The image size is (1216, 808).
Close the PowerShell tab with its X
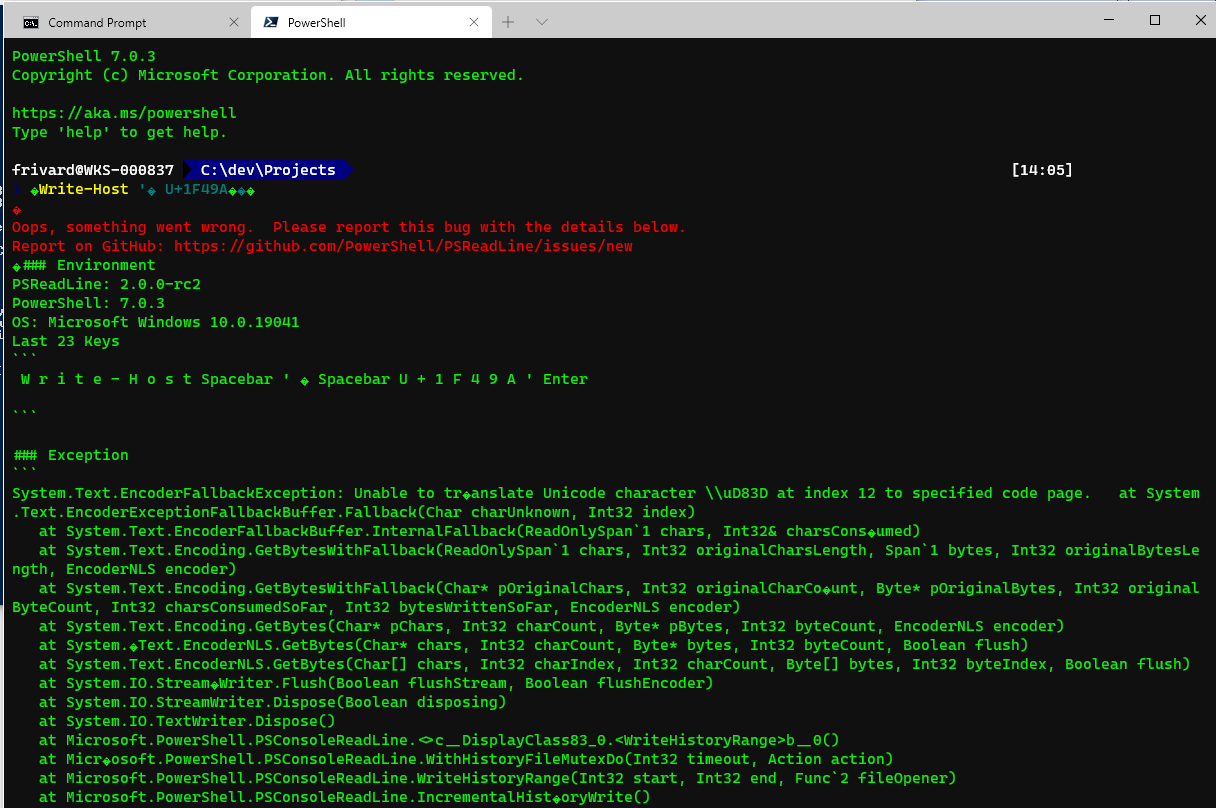click(474, 21)
